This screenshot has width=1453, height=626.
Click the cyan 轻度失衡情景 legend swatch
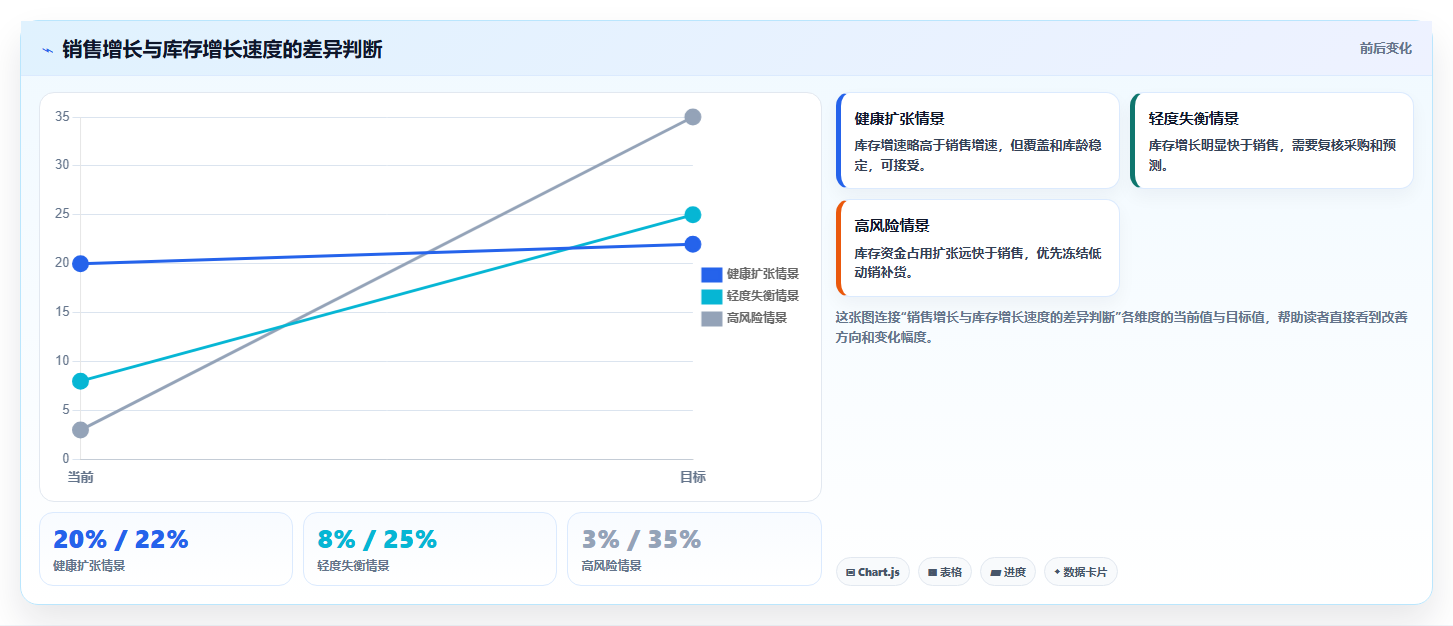(x=712, y=296)
